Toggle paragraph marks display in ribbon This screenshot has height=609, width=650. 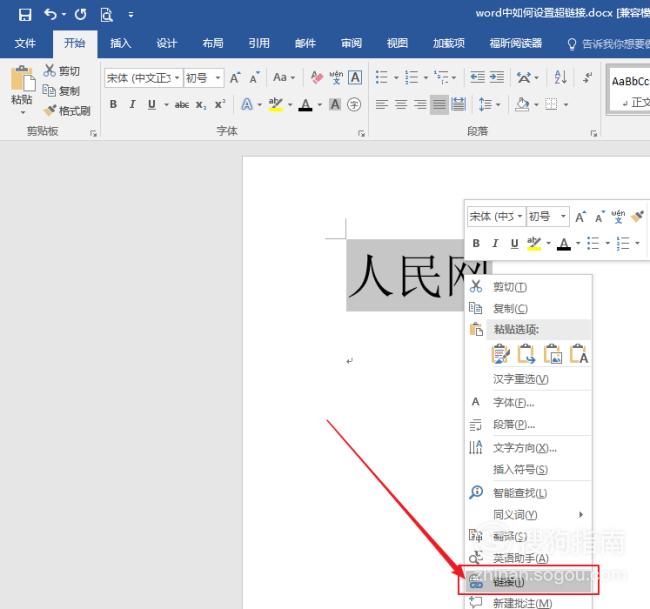[x=587, y=78]
